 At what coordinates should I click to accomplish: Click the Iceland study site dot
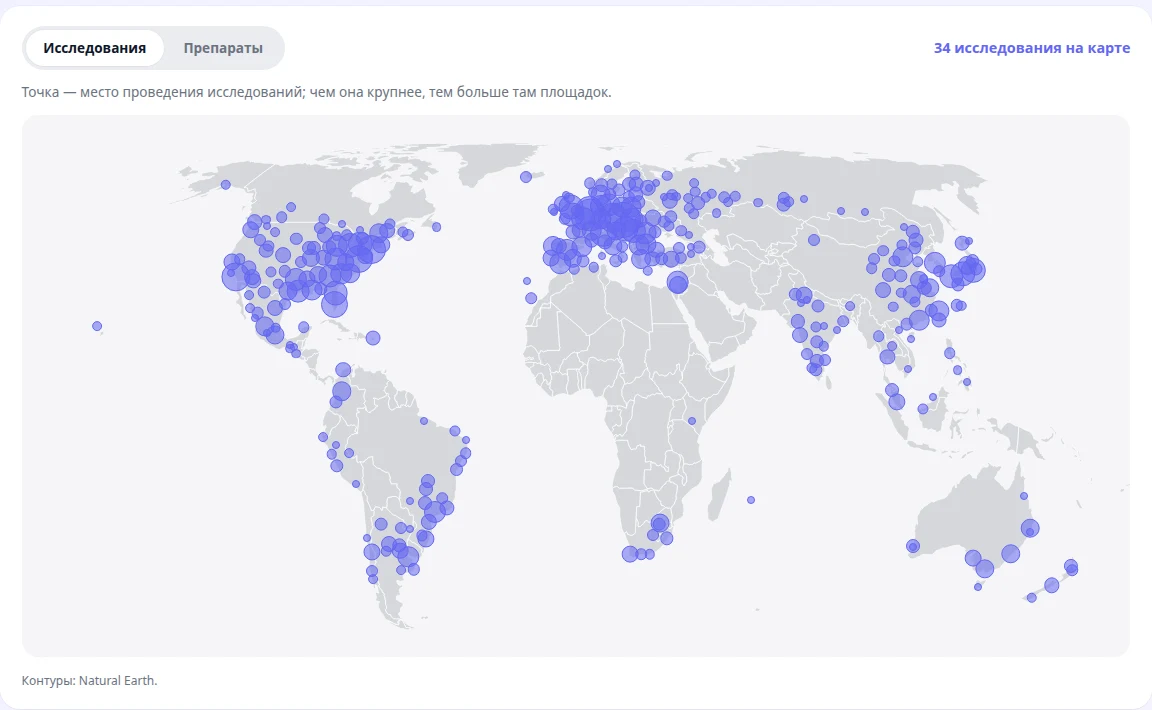(526, 176)
